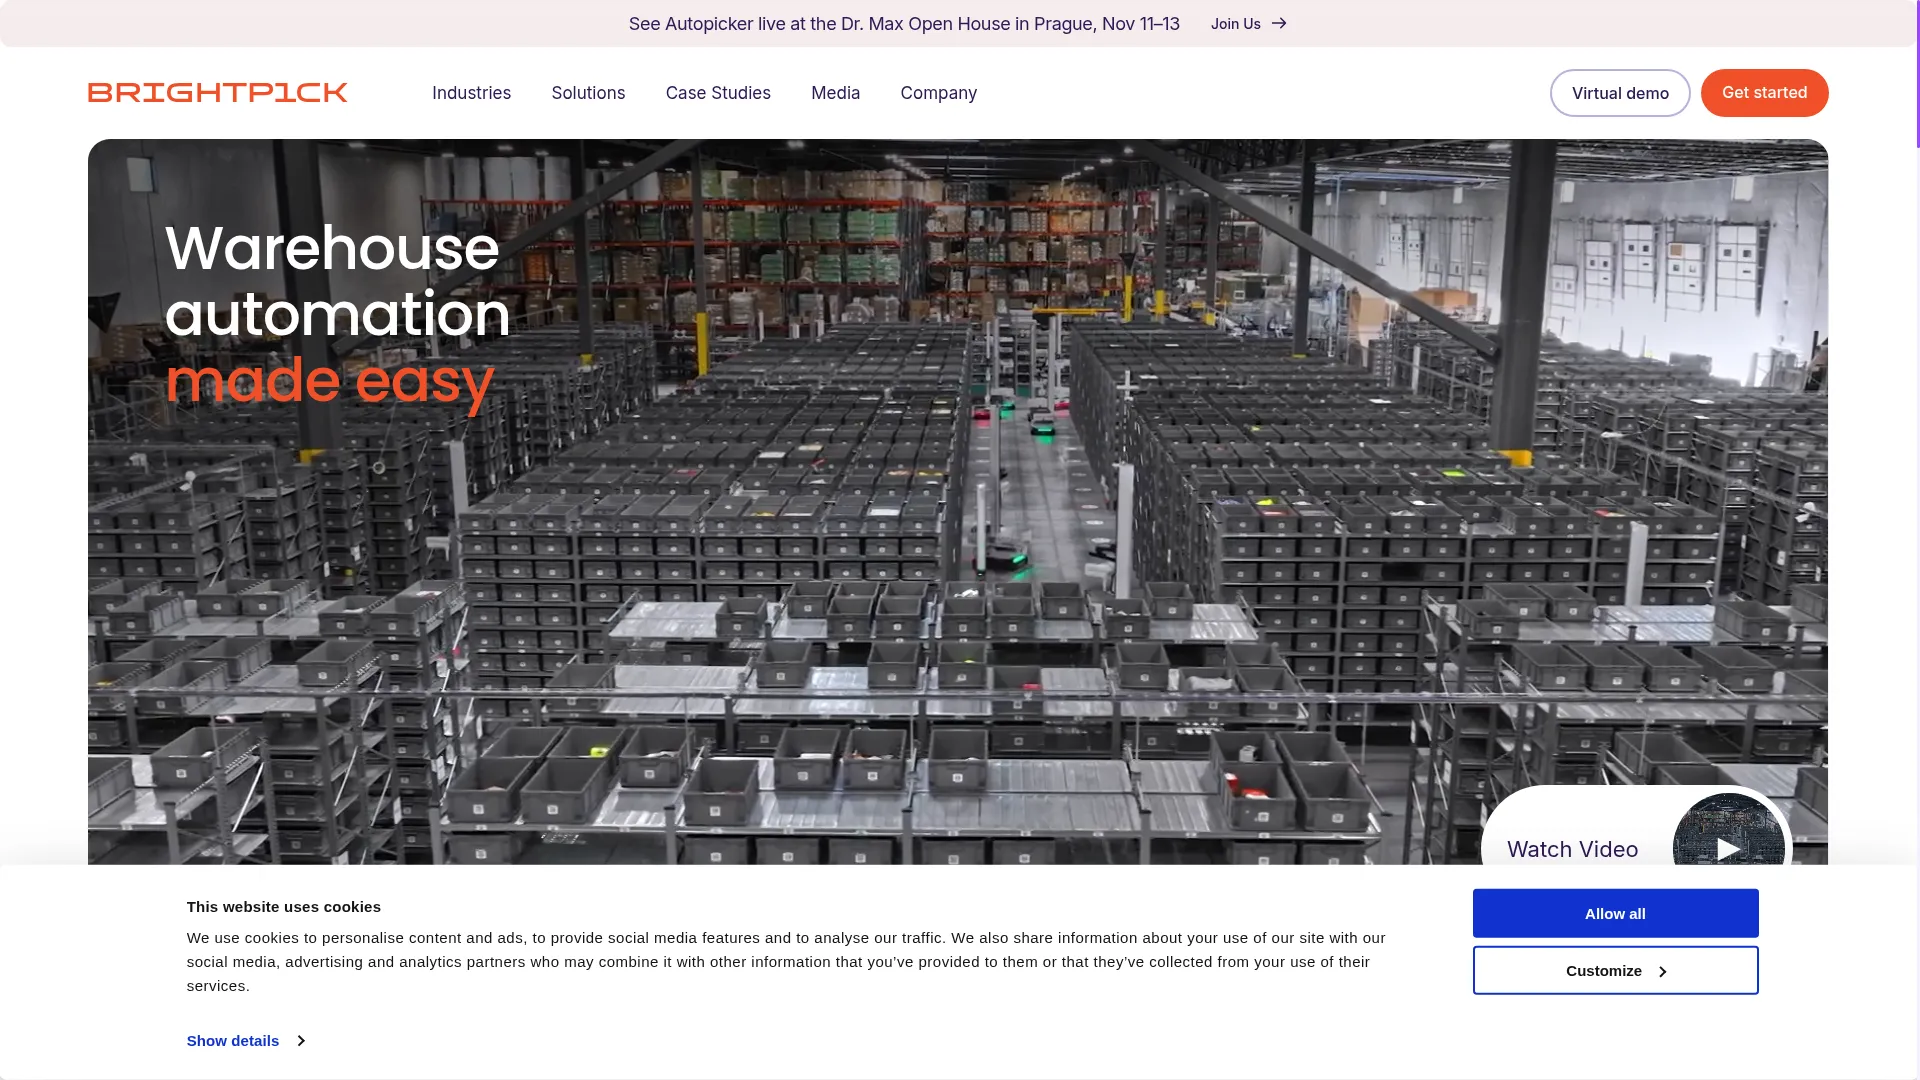Click 'This website uses cookies' heading
1920x1080 pixels.
point(284,907)
